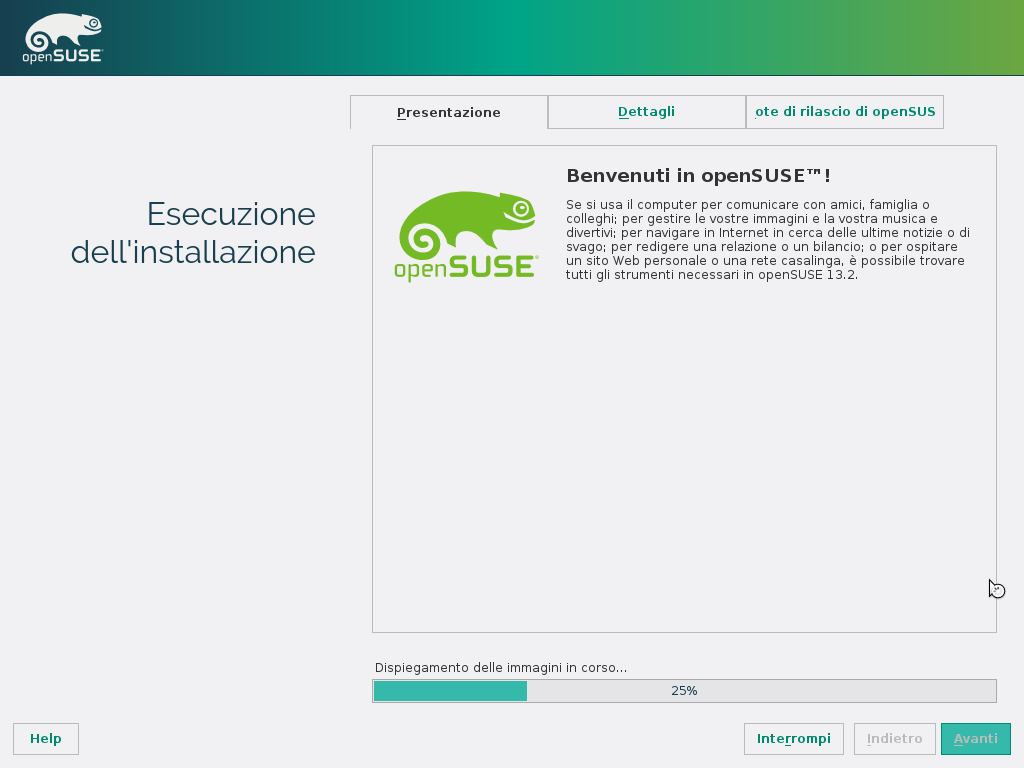Switch to the Presentazione tab

coord(449,112)
